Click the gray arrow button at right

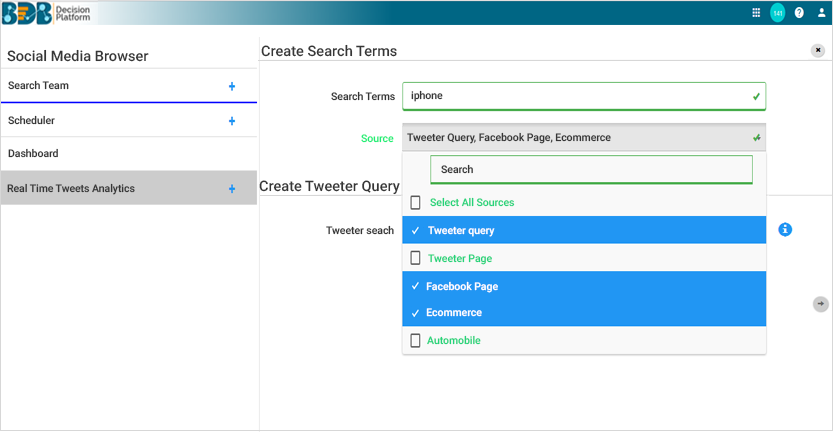(821, 304)
